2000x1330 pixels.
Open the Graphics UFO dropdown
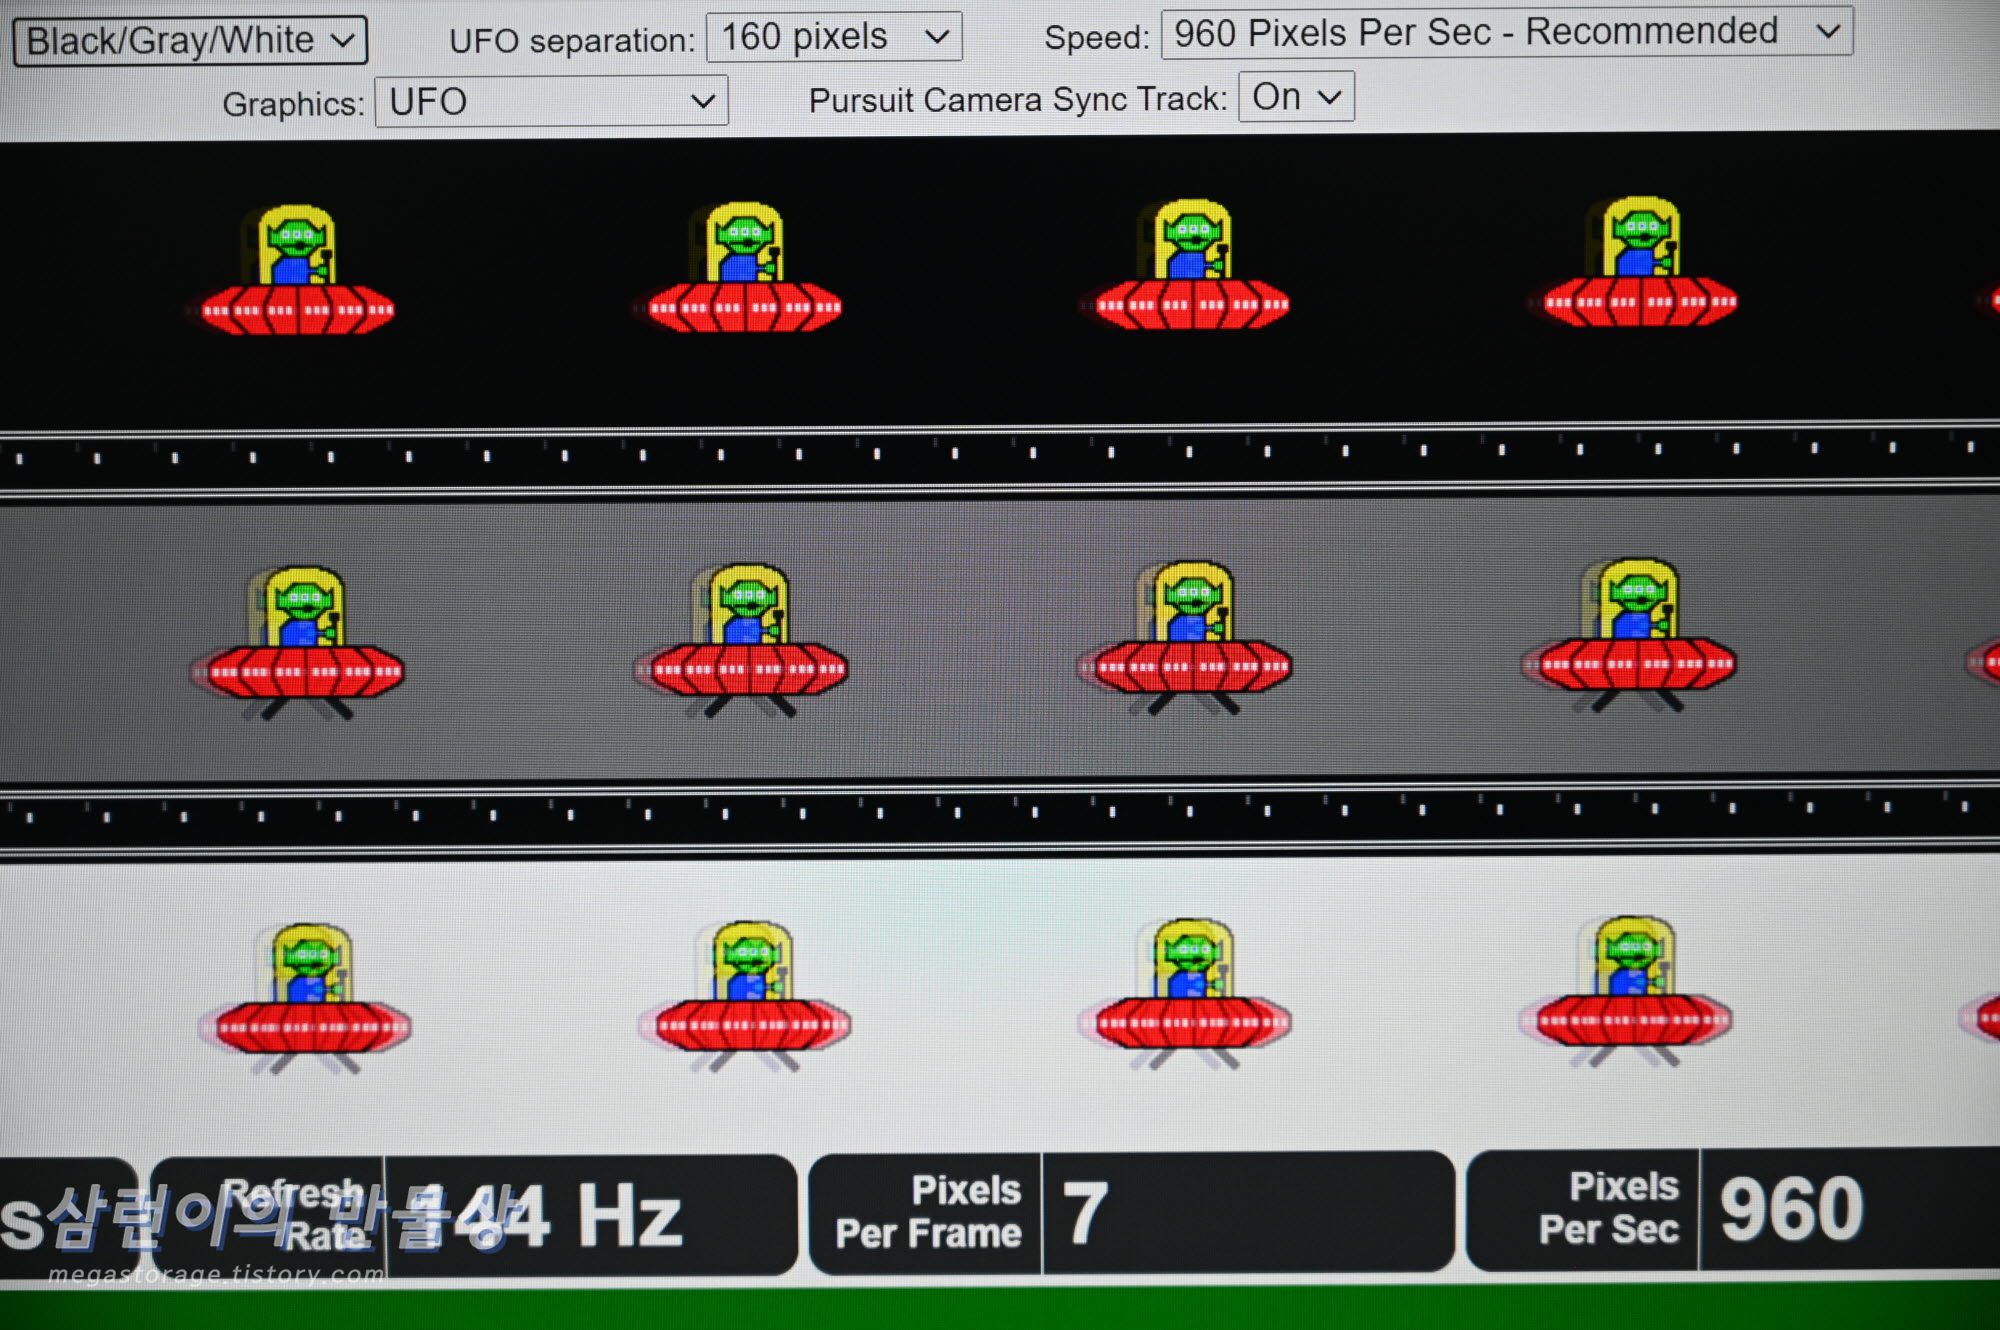point(551,102)
